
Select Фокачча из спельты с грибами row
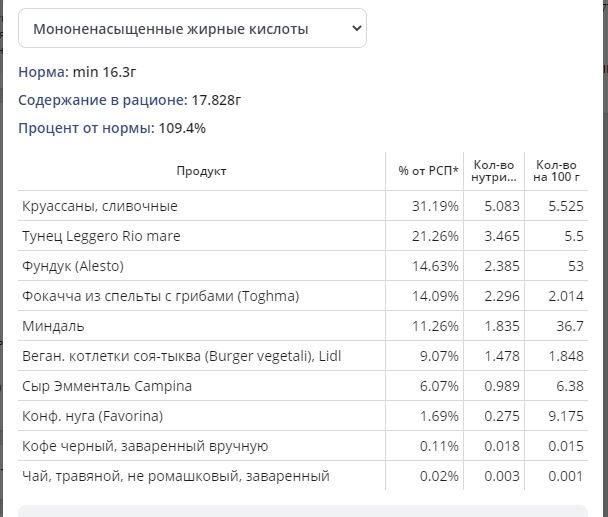click(303, 296)
